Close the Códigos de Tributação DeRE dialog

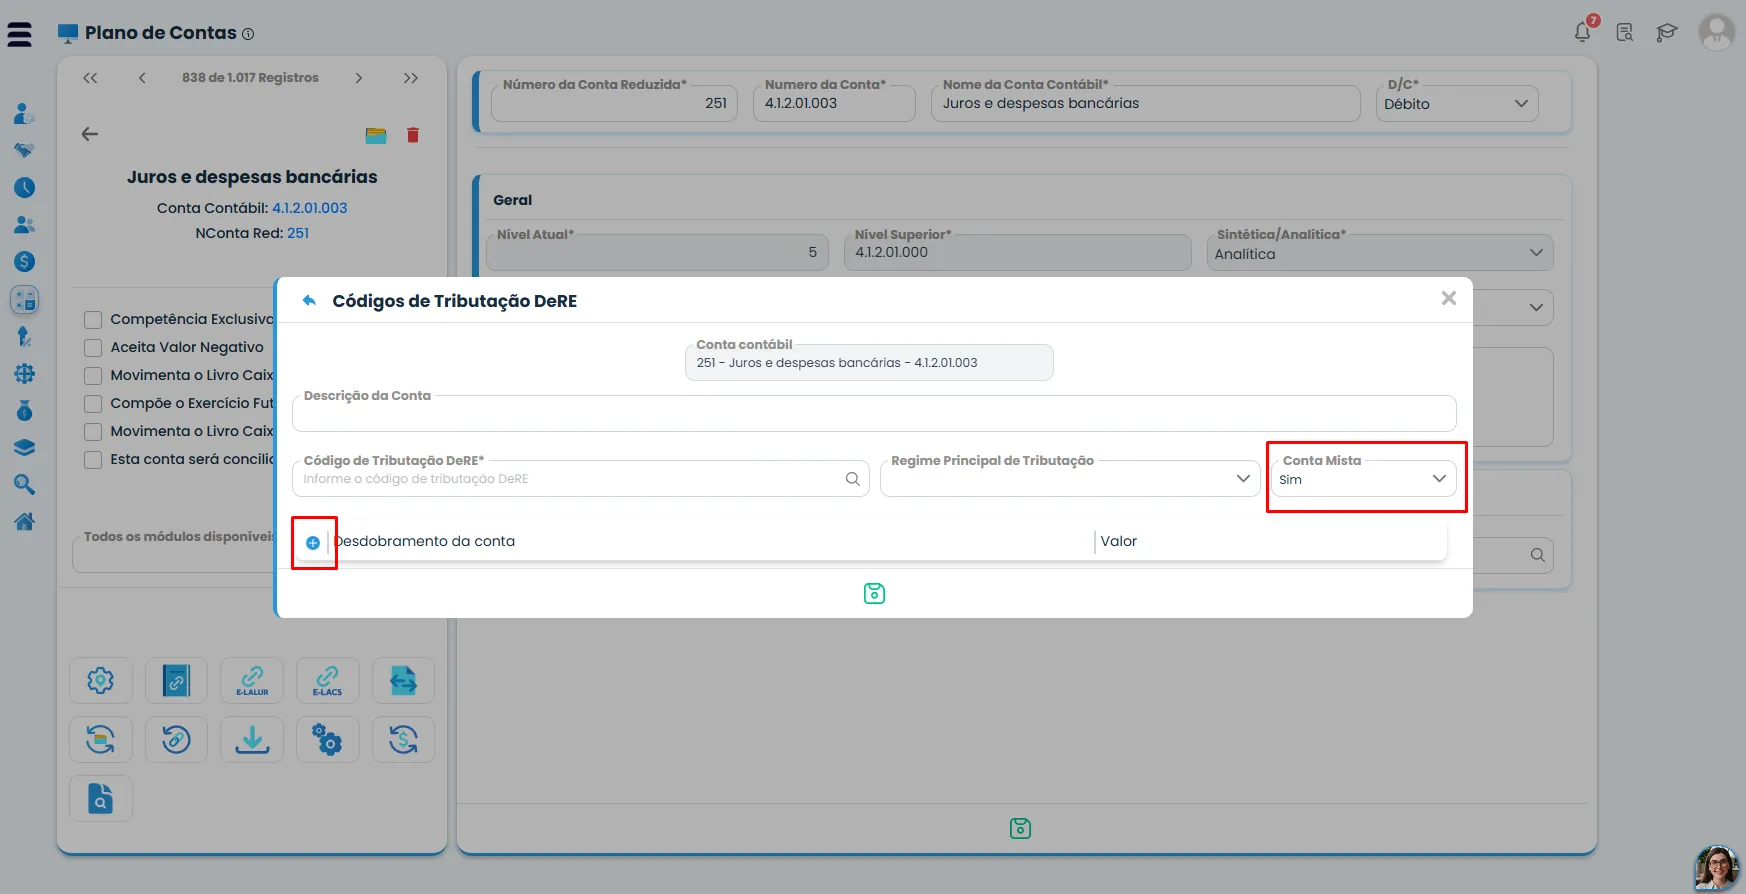tap(1448, 298)
